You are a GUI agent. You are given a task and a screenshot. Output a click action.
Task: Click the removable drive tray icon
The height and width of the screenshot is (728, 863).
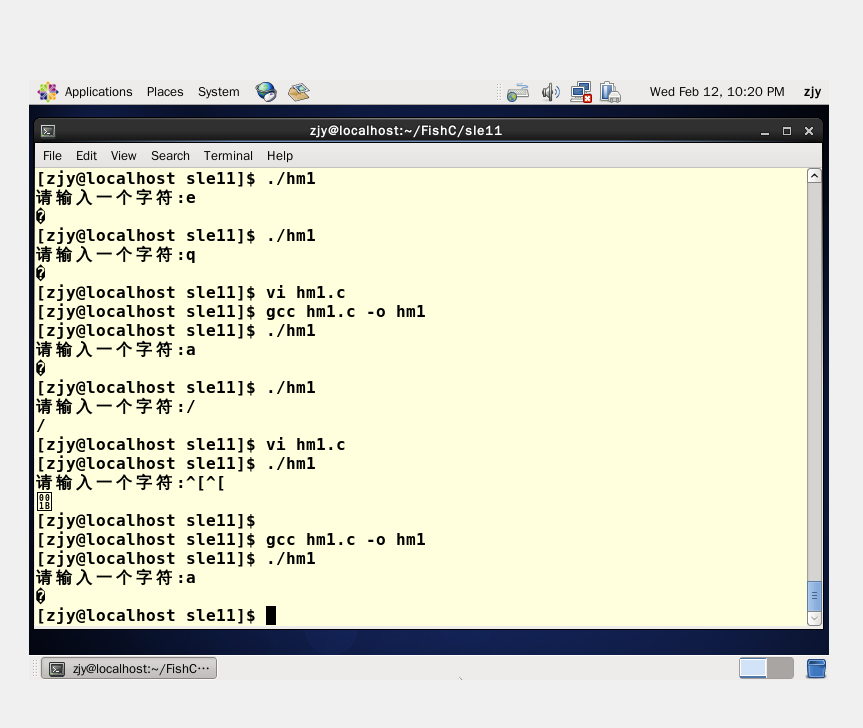(x=610, y=92)
